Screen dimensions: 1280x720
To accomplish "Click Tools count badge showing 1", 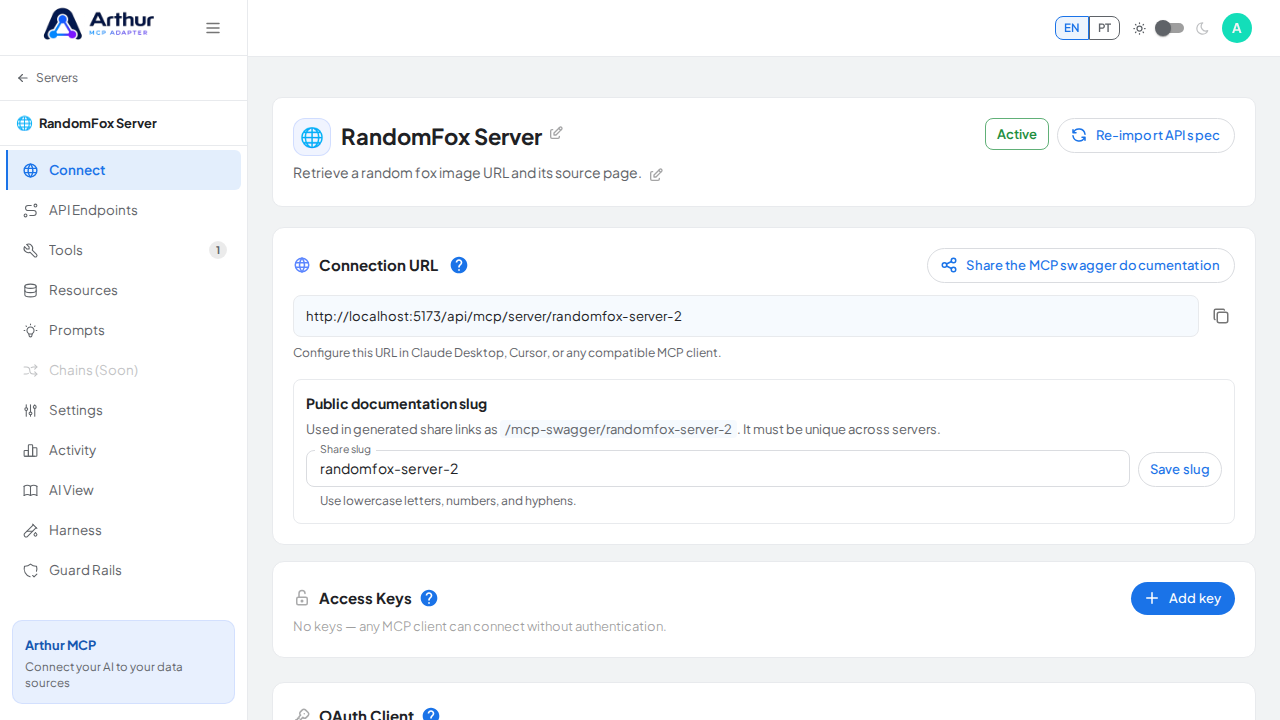I will point(218,250).
